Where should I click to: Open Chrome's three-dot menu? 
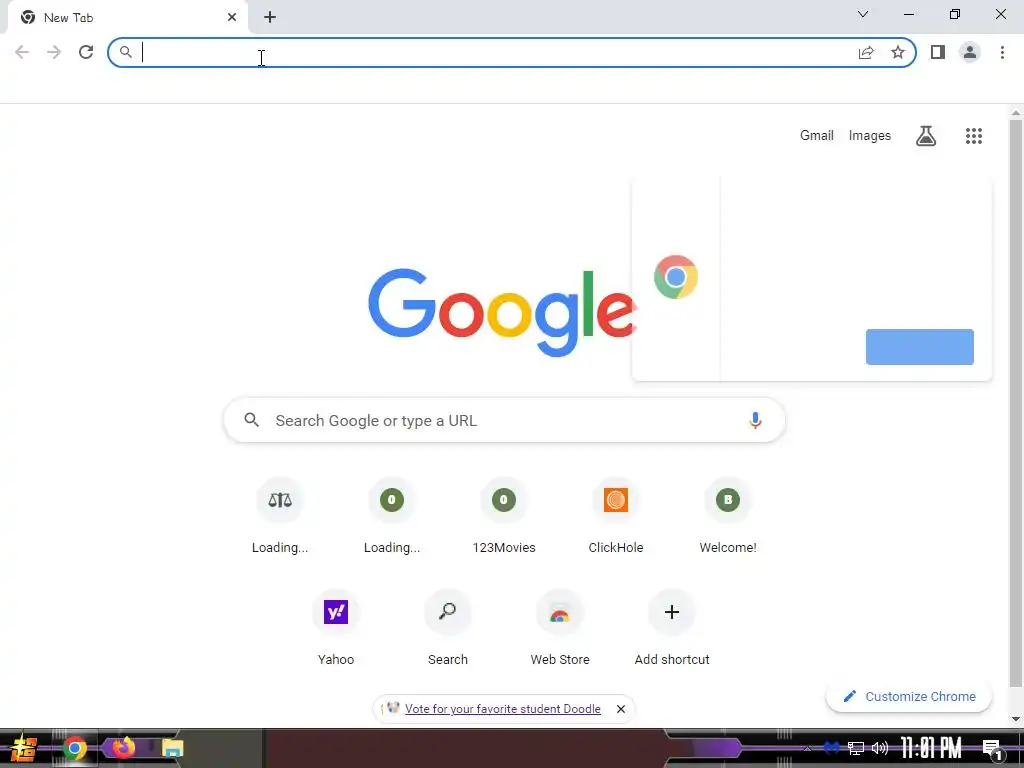1002,52
